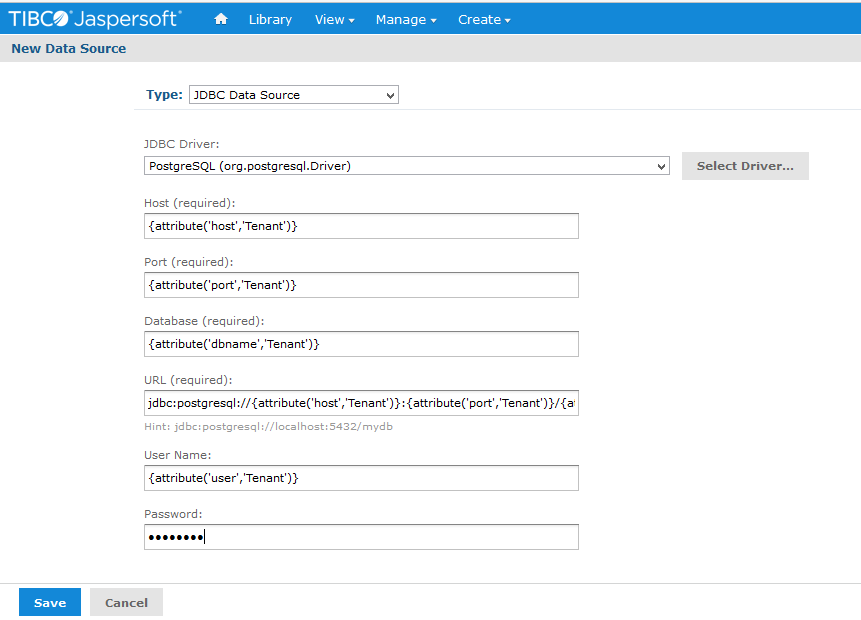Focus the User Name input field
Image resolution: width=861 pixels, height=620 pixels.
pyautogui.click(x=361, y=478)
